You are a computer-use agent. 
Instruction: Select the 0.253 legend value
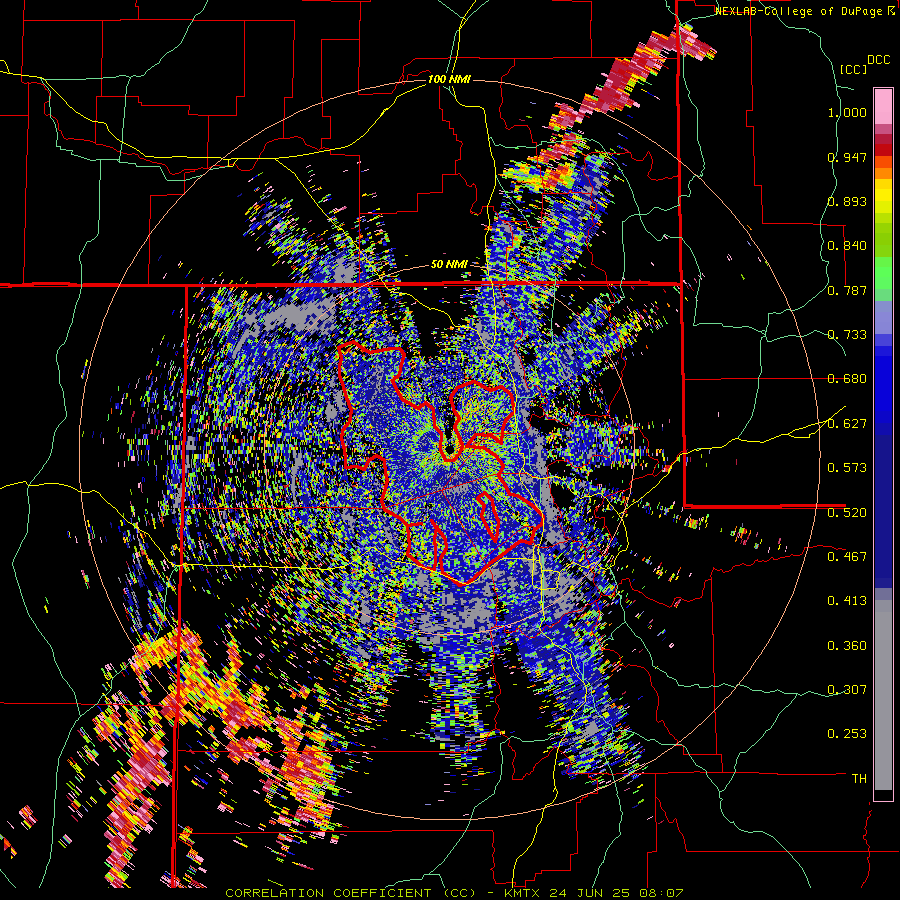coord(847,734)
